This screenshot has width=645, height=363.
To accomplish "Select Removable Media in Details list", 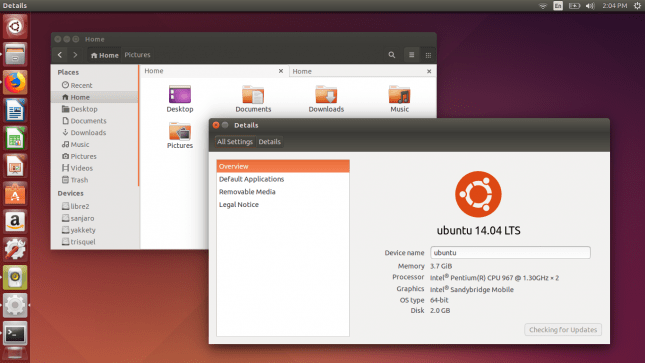I will (283, 192).
